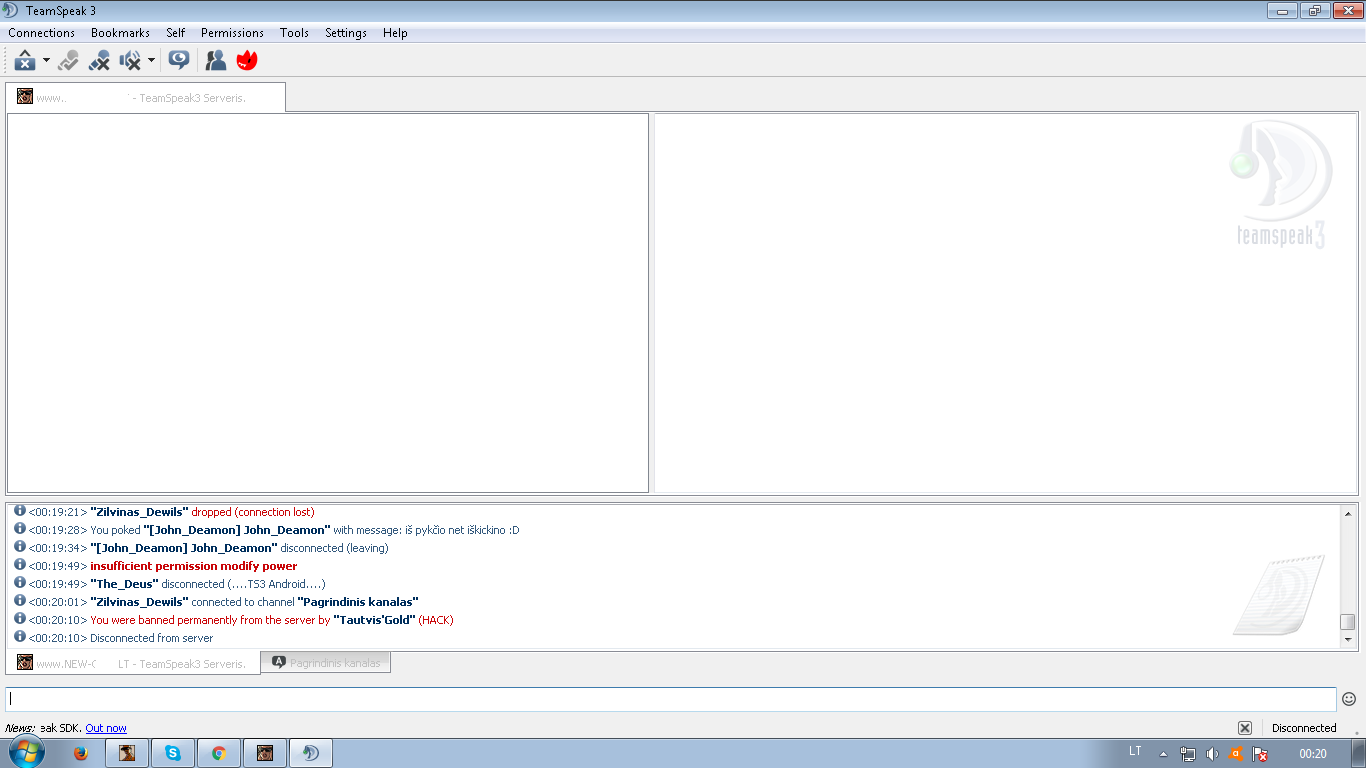
Task: Launch Firefox from the taskbar
Action: 81,753
